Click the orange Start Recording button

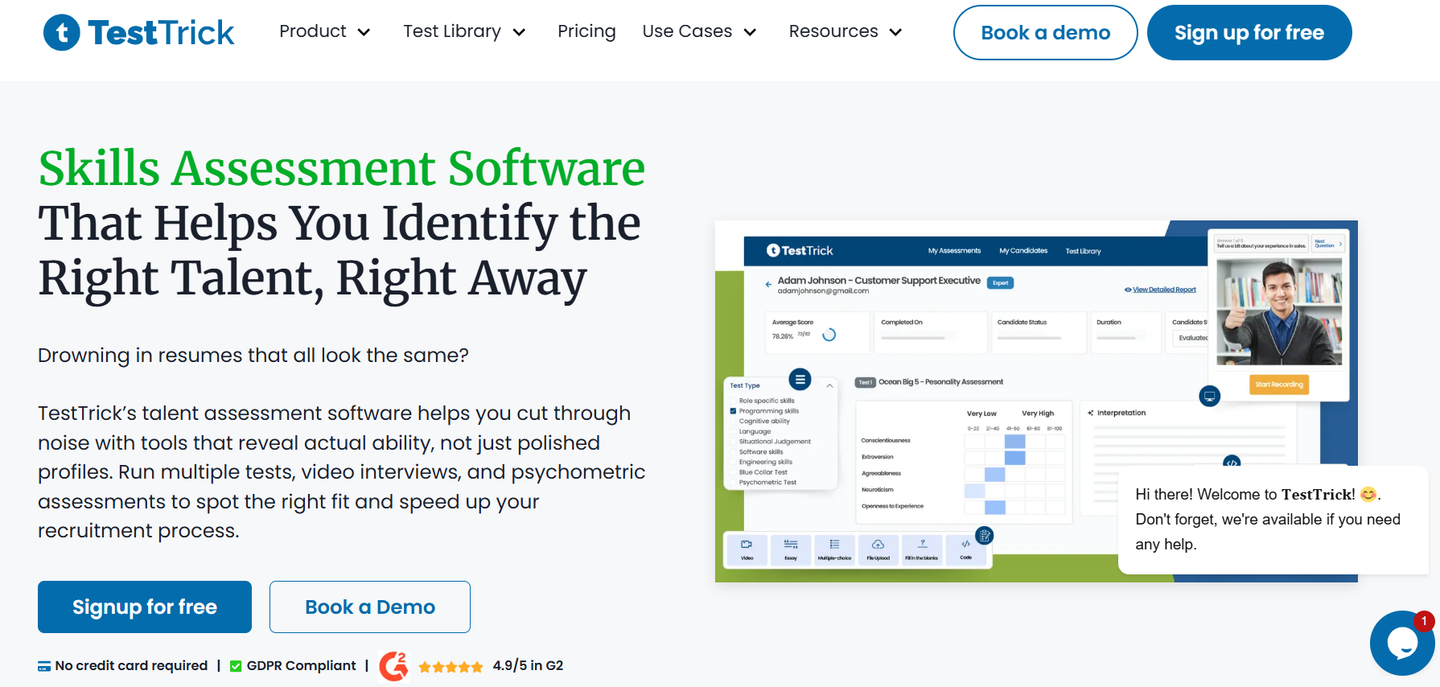tap(1279, 384)
